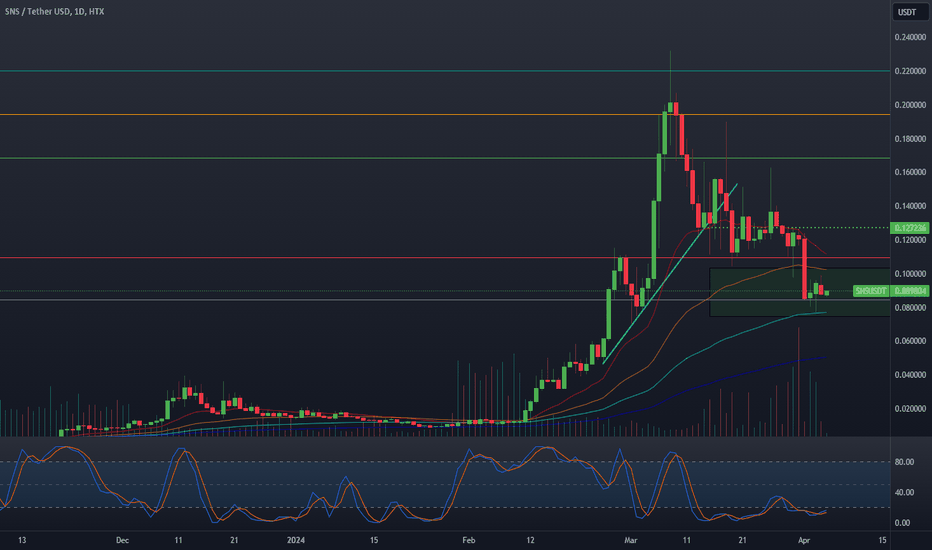Click the Apr label on time axis
This screenshot has width=932, height=550.
click(x=804, y=540)
